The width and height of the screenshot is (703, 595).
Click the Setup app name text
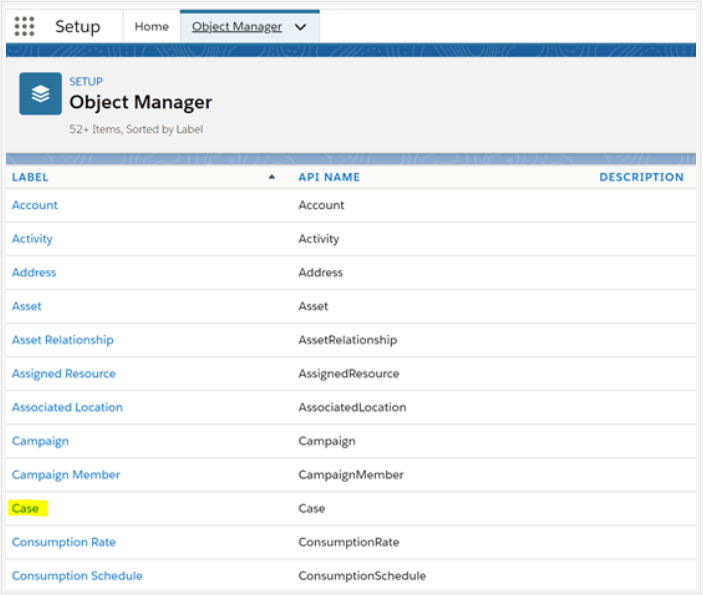coord(78,26)
